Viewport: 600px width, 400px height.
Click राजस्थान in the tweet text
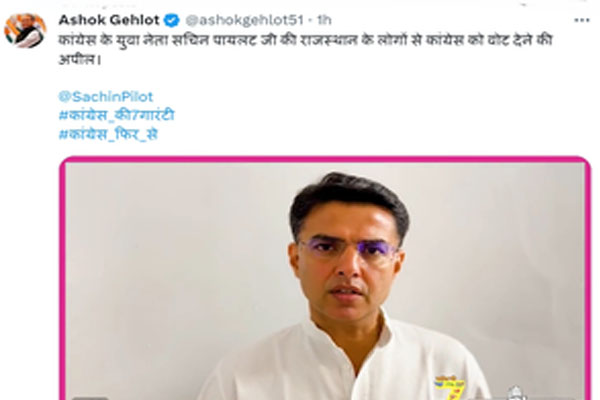tap(328, 40)
